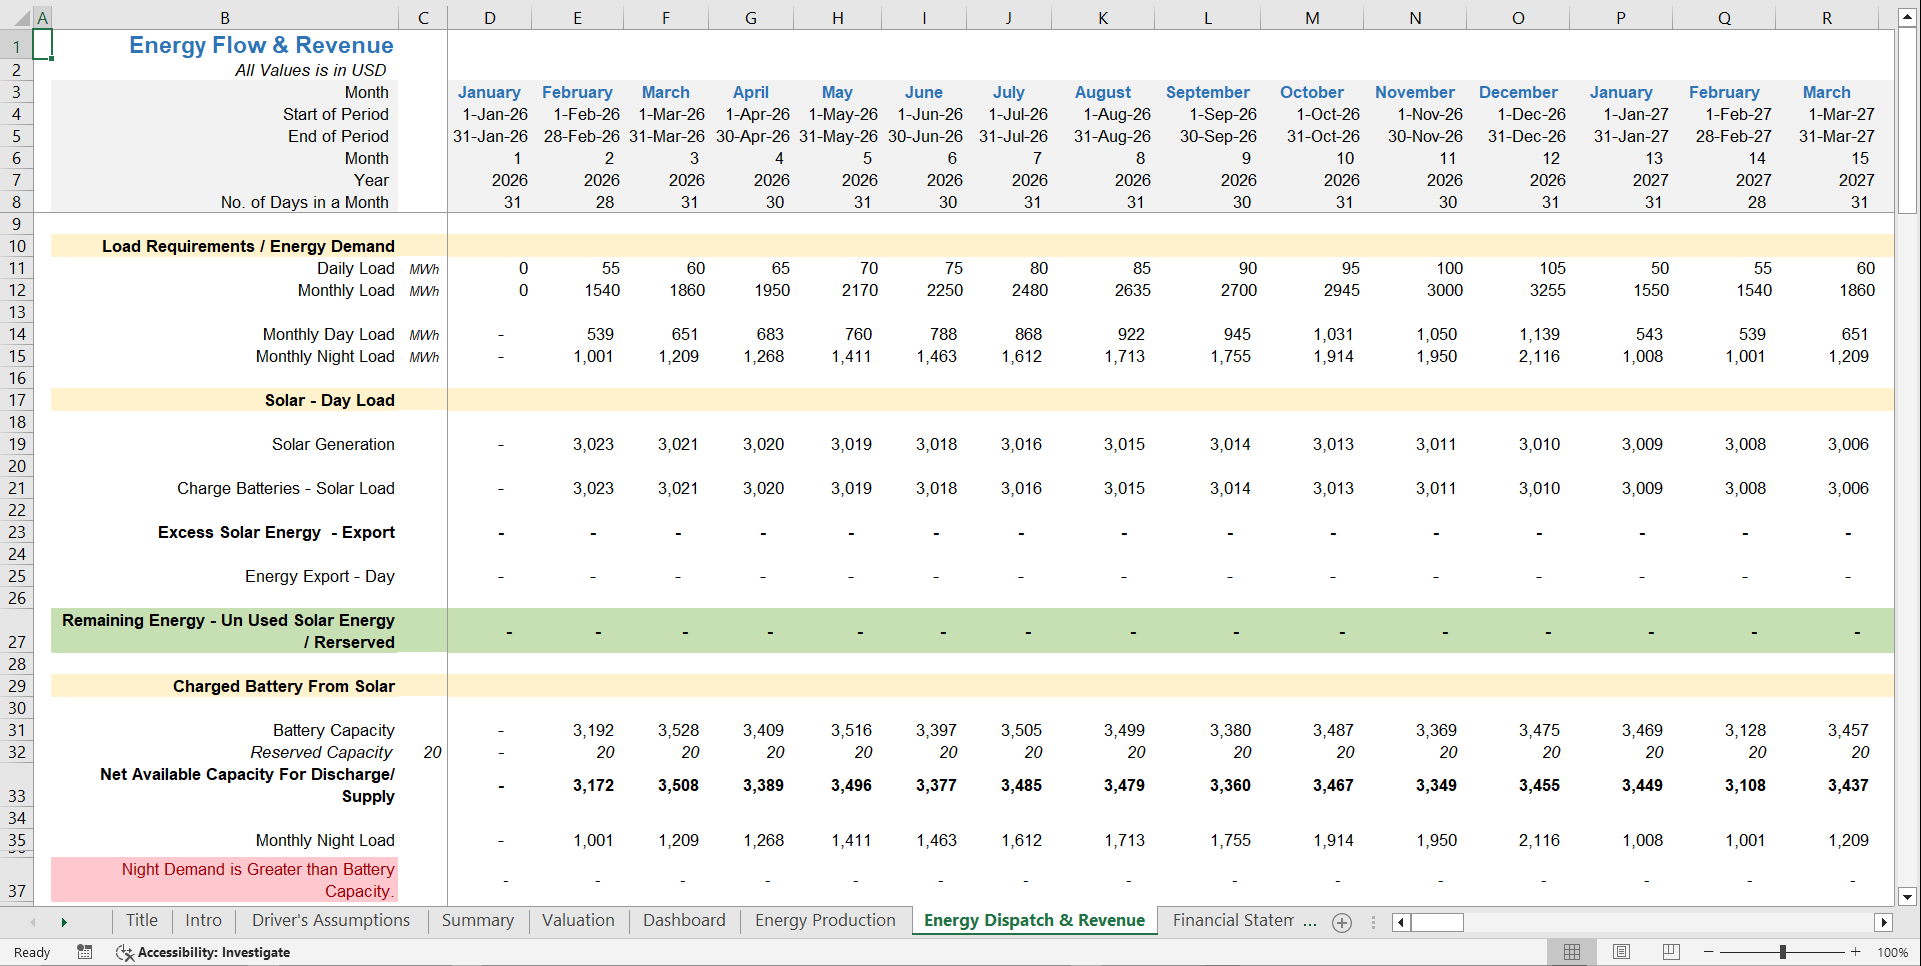Click the down arrow on the vertical scrollbar
This screenshot has height=966, width=1921.
(x=1910, y=899)
